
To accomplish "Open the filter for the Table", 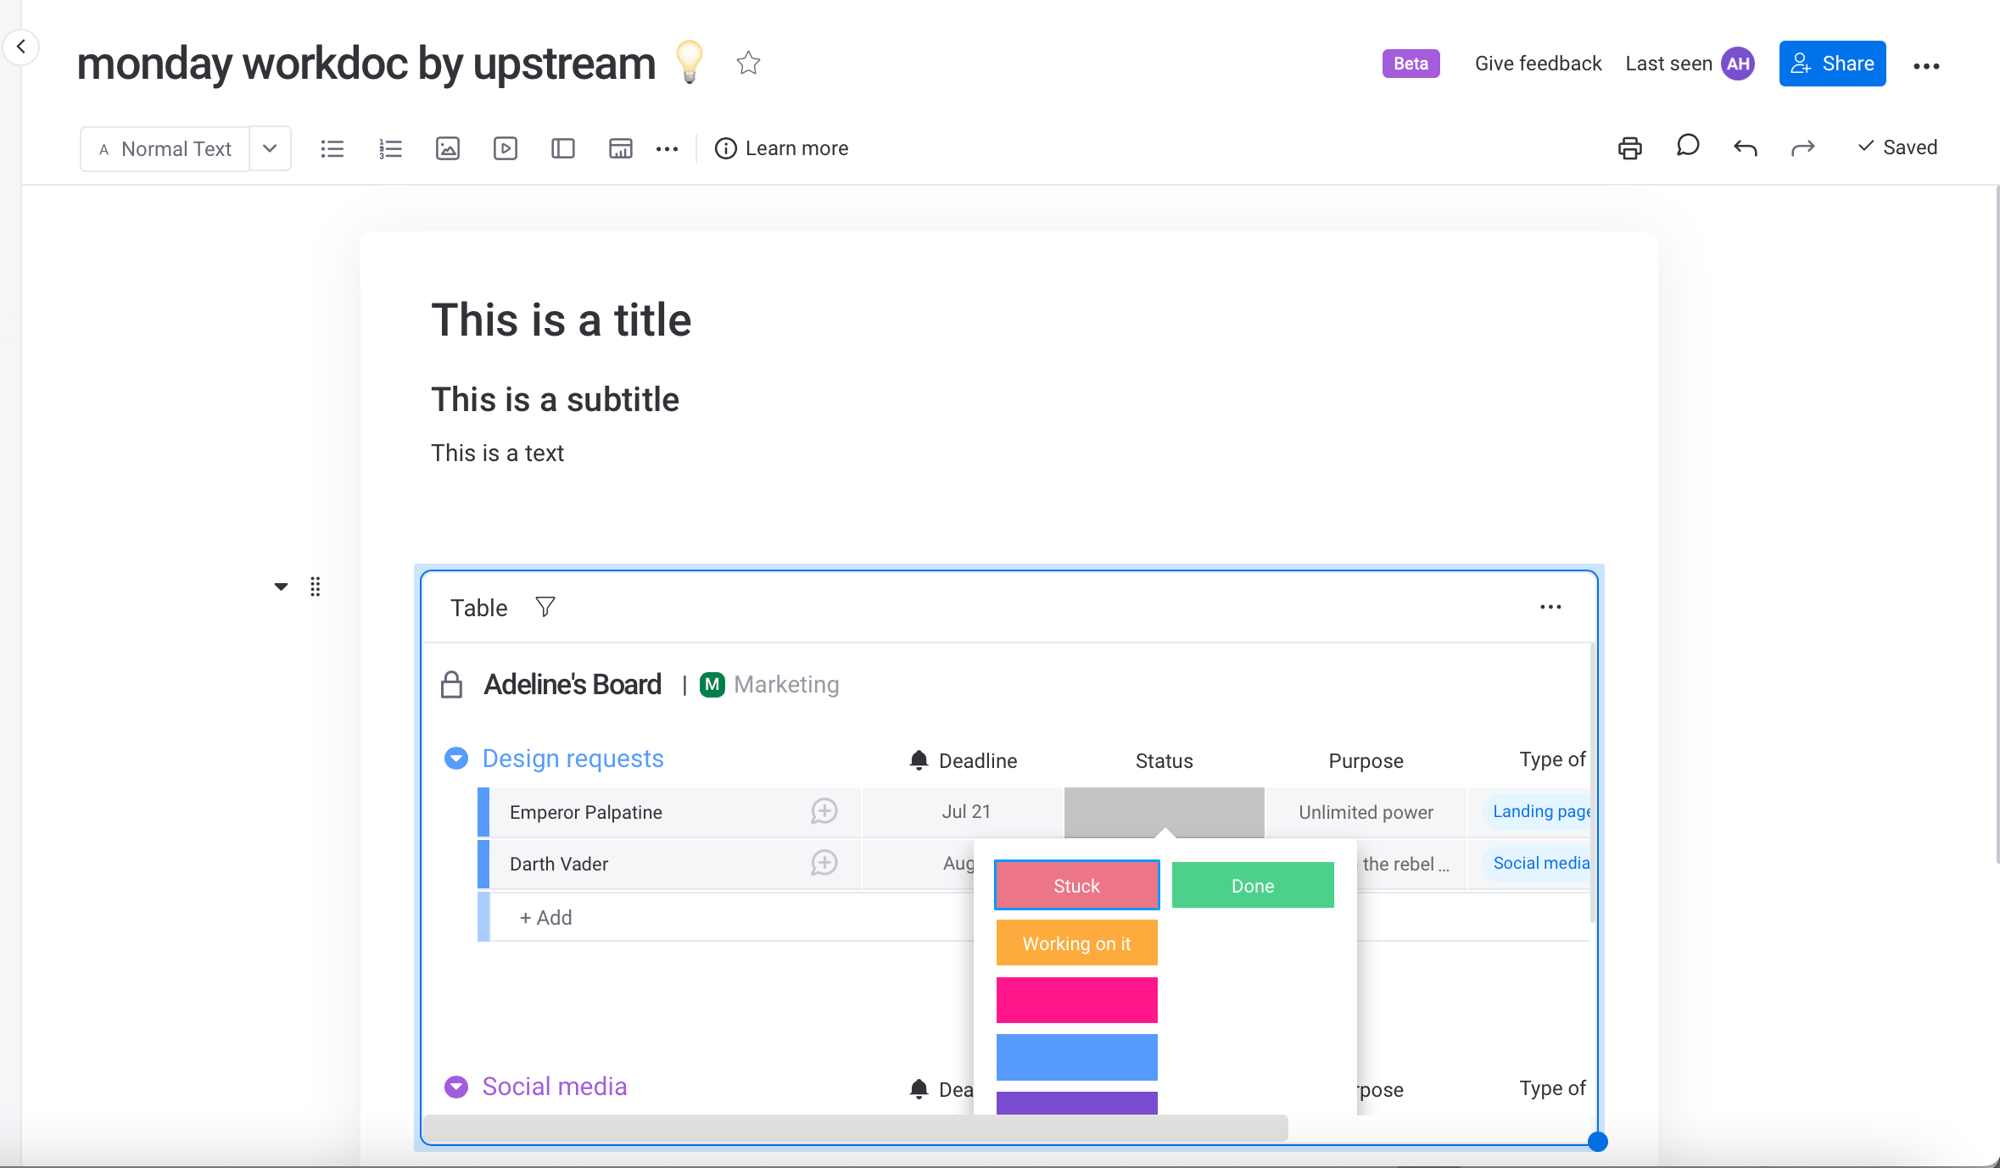I will point(545,606).
